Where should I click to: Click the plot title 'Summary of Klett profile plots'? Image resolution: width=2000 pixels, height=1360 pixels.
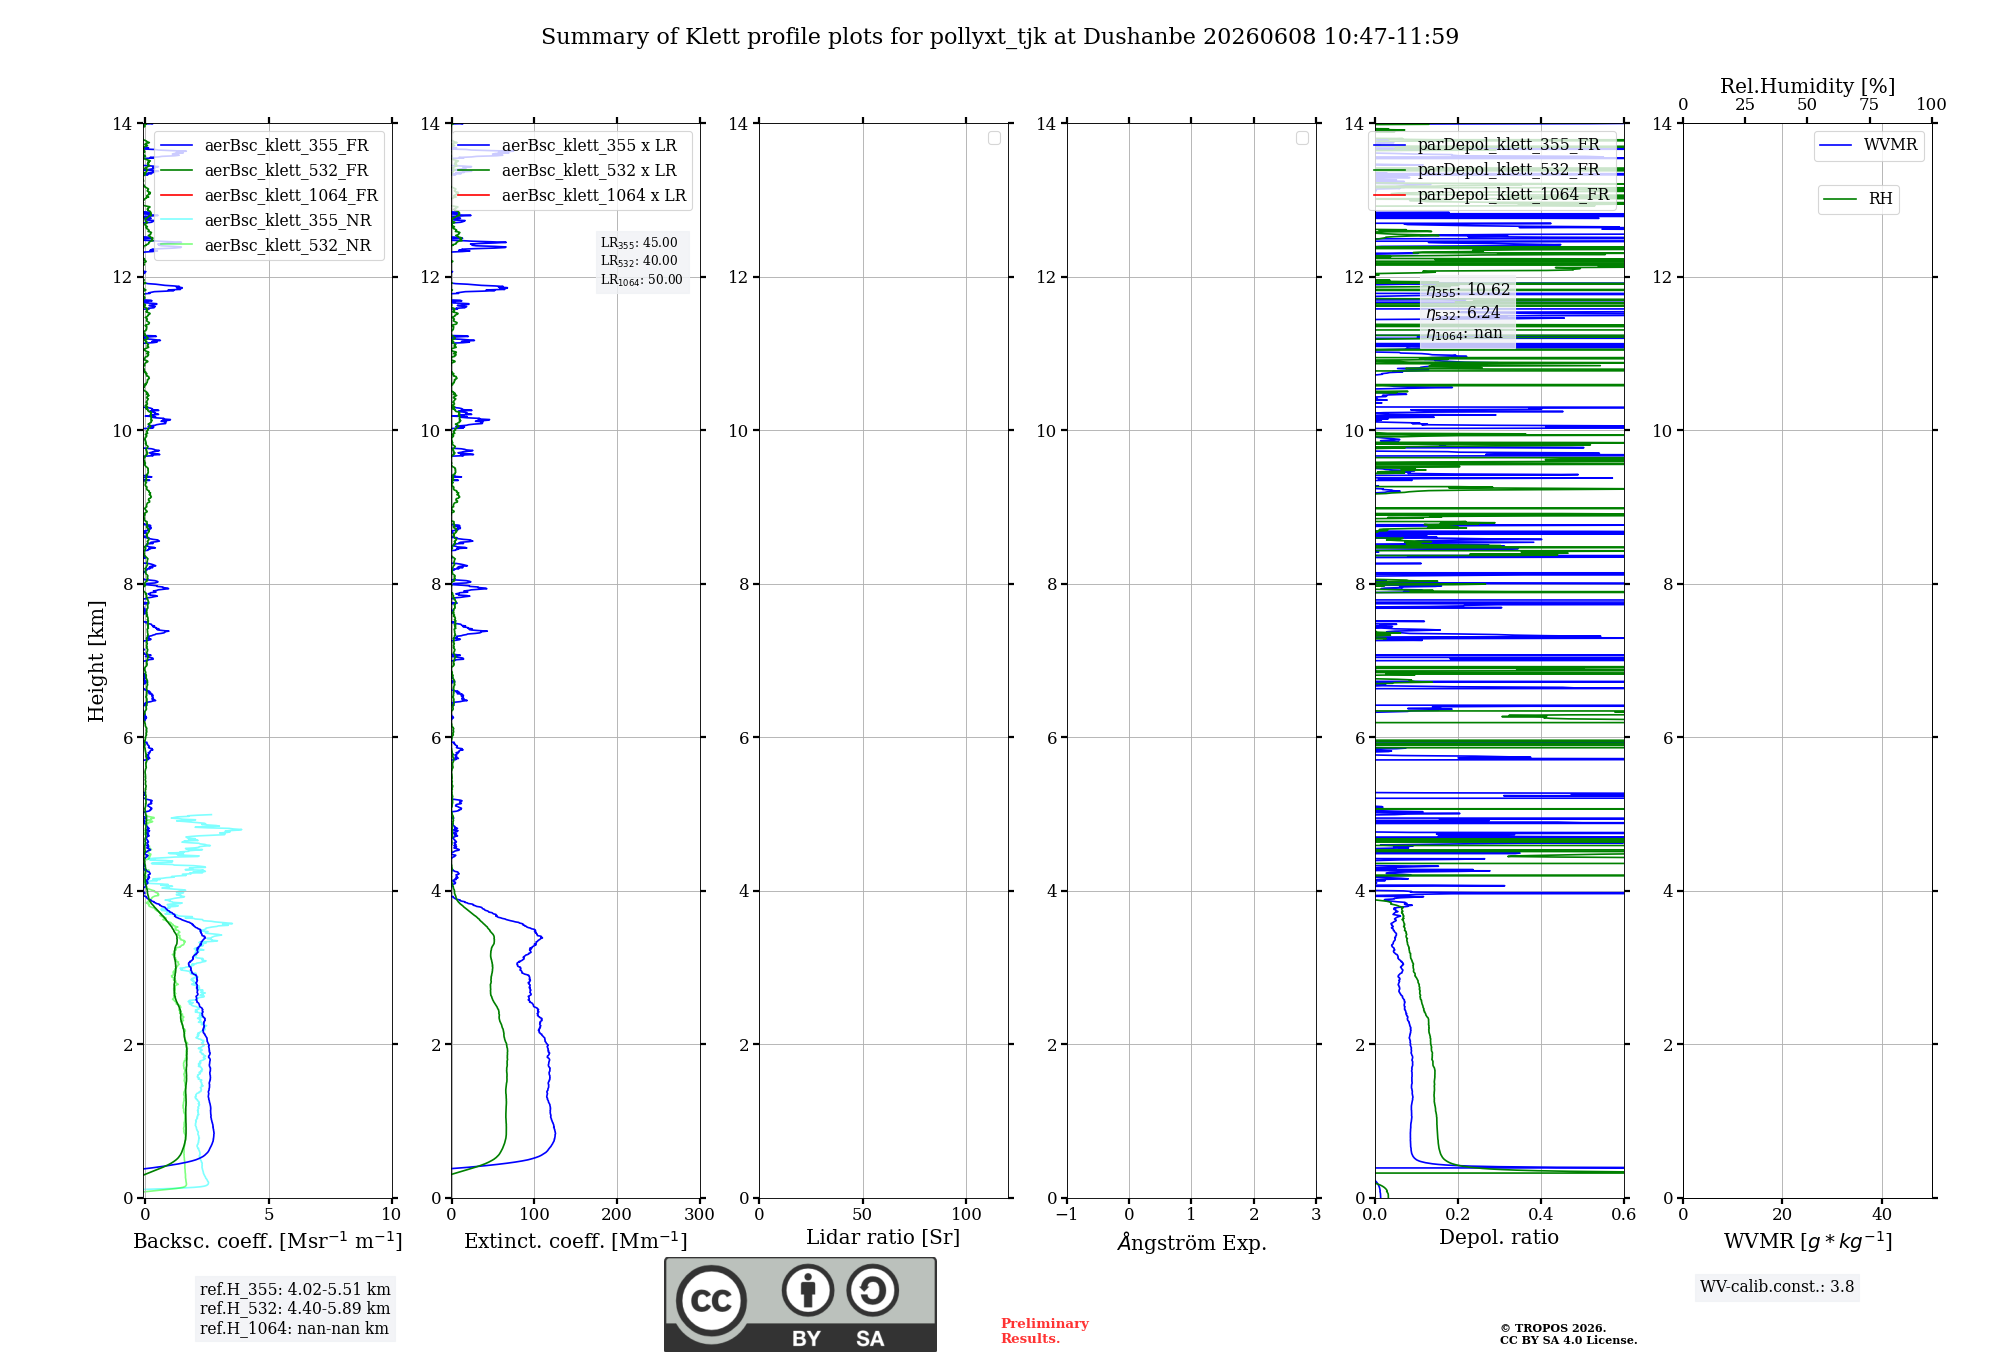pos(1000,37)
